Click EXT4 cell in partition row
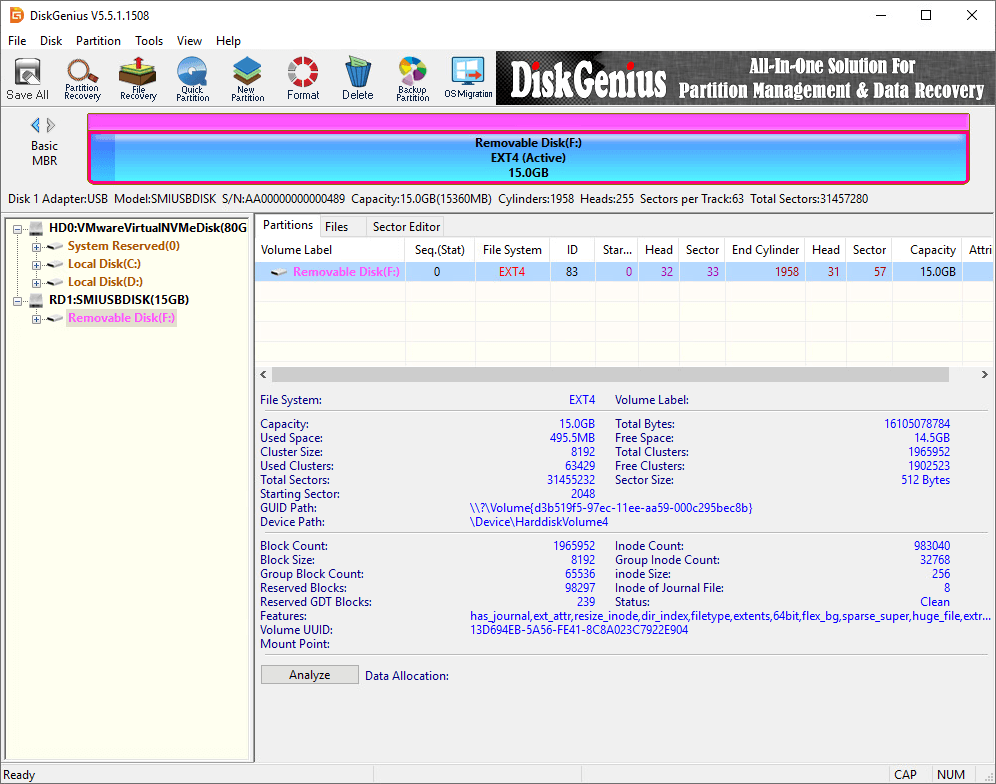The width and height of the screenshot is (996, 784). click(512, 272)
